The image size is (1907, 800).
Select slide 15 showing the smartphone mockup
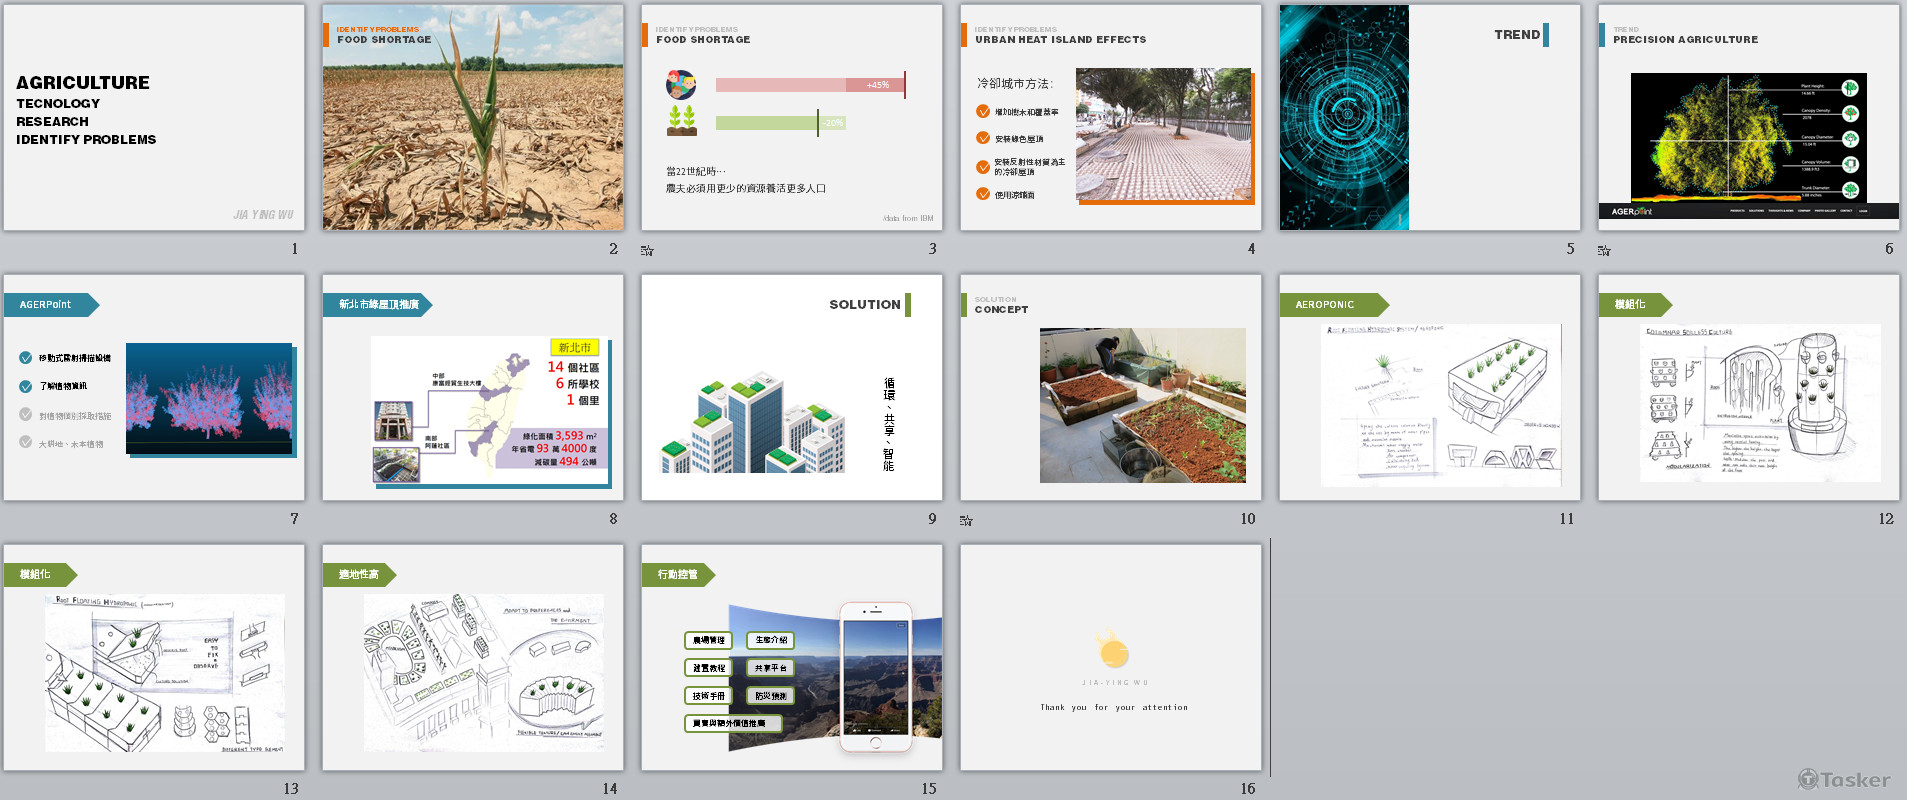[x=791, y=658]
